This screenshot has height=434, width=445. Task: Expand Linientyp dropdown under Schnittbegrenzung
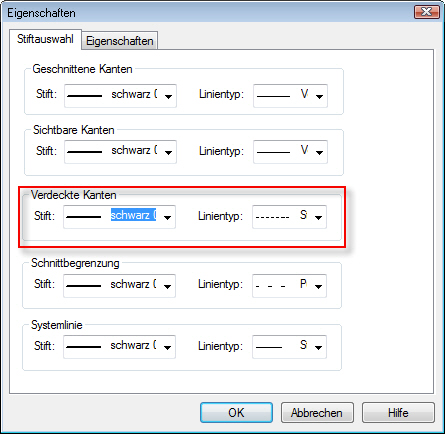[289, 286]
